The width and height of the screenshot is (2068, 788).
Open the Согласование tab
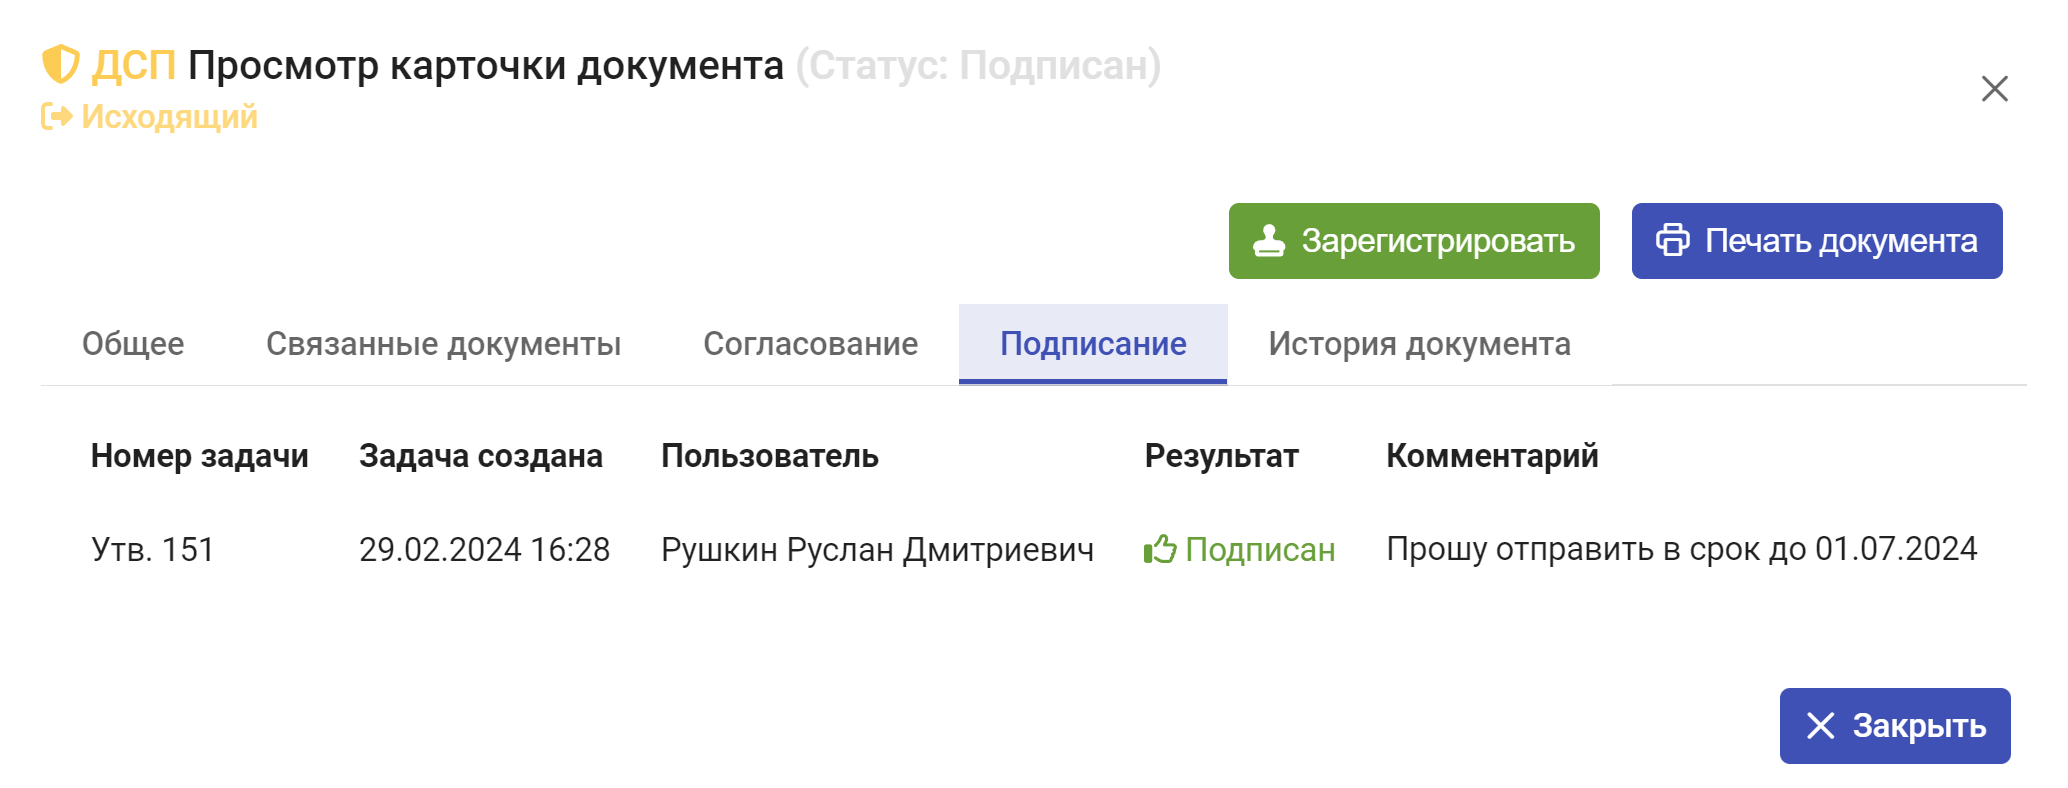810,344
